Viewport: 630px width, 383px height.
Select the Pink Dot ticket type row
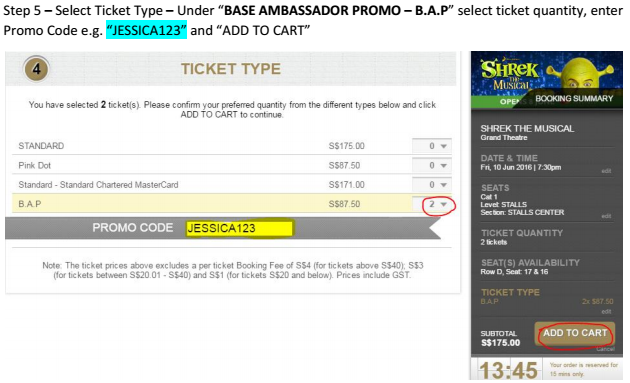(231, 165)
